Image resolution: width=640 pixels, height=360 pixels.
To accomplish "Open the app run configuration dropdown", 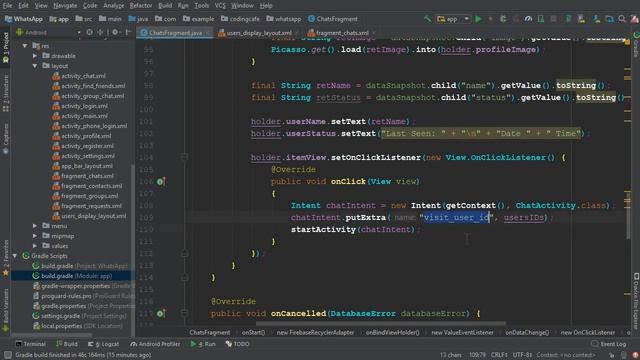I will (x=453, y=19).
